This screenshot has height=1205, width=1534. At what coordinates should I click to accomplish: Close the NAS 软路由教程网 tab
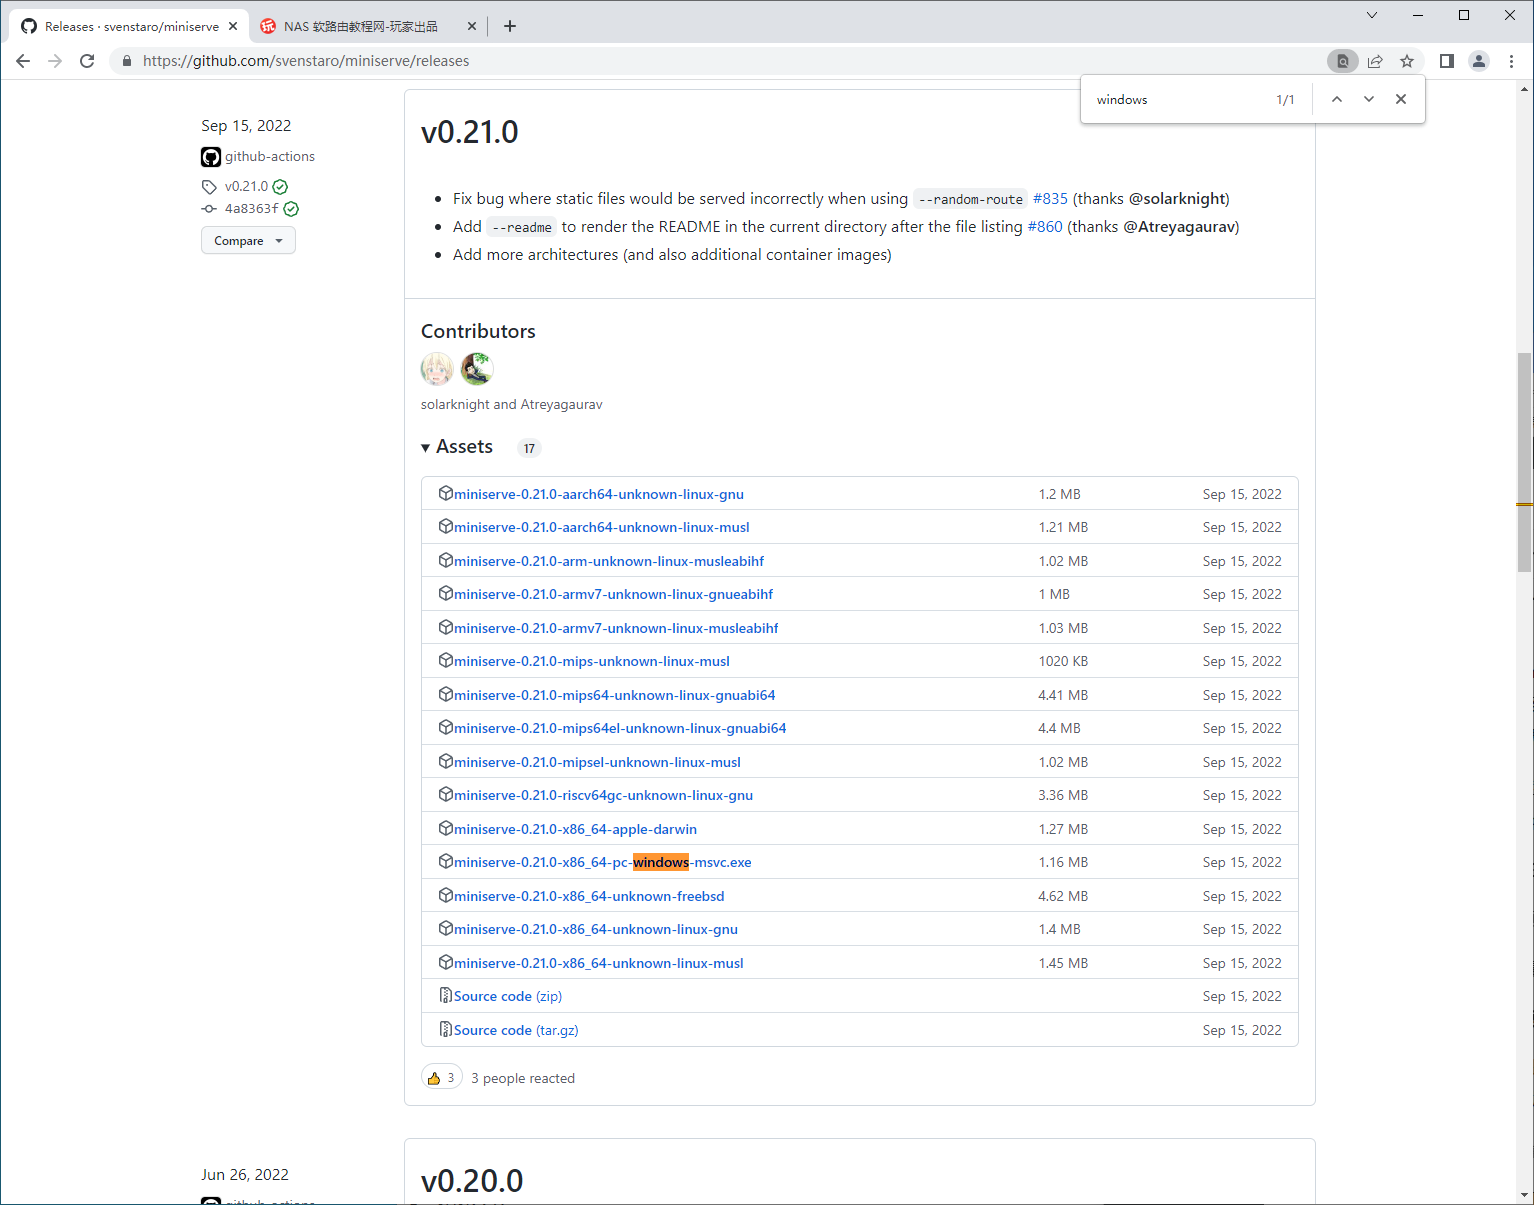[472, 26]
